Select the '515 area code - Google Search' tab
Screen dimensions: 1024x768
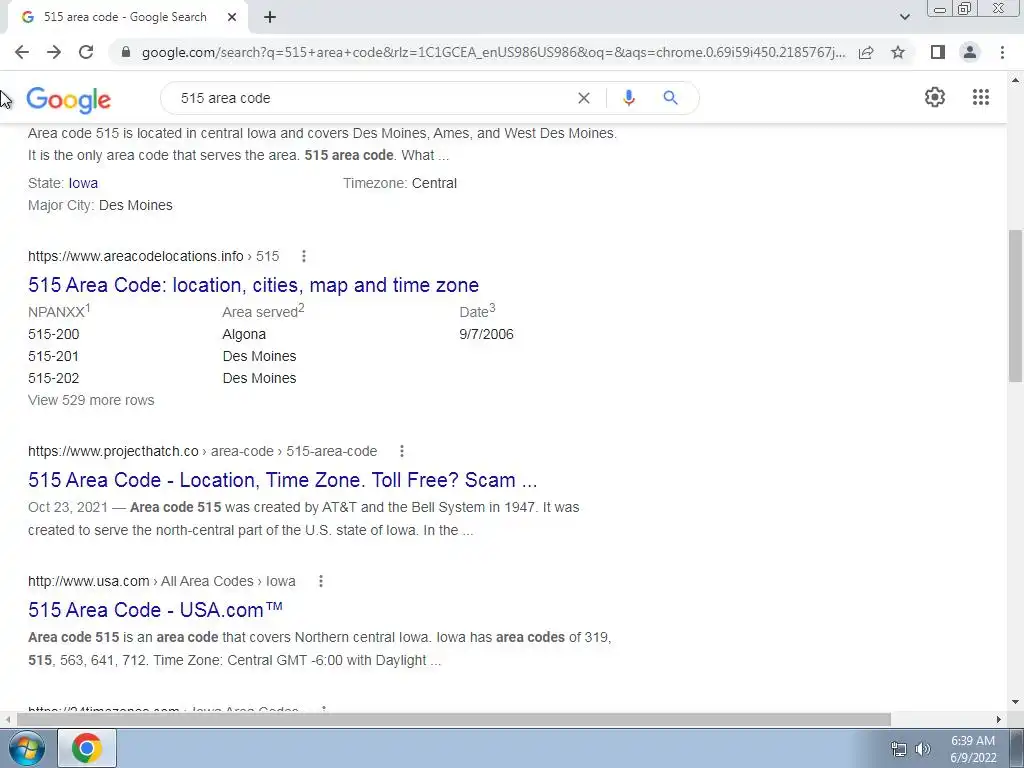[x=127, y=17]
